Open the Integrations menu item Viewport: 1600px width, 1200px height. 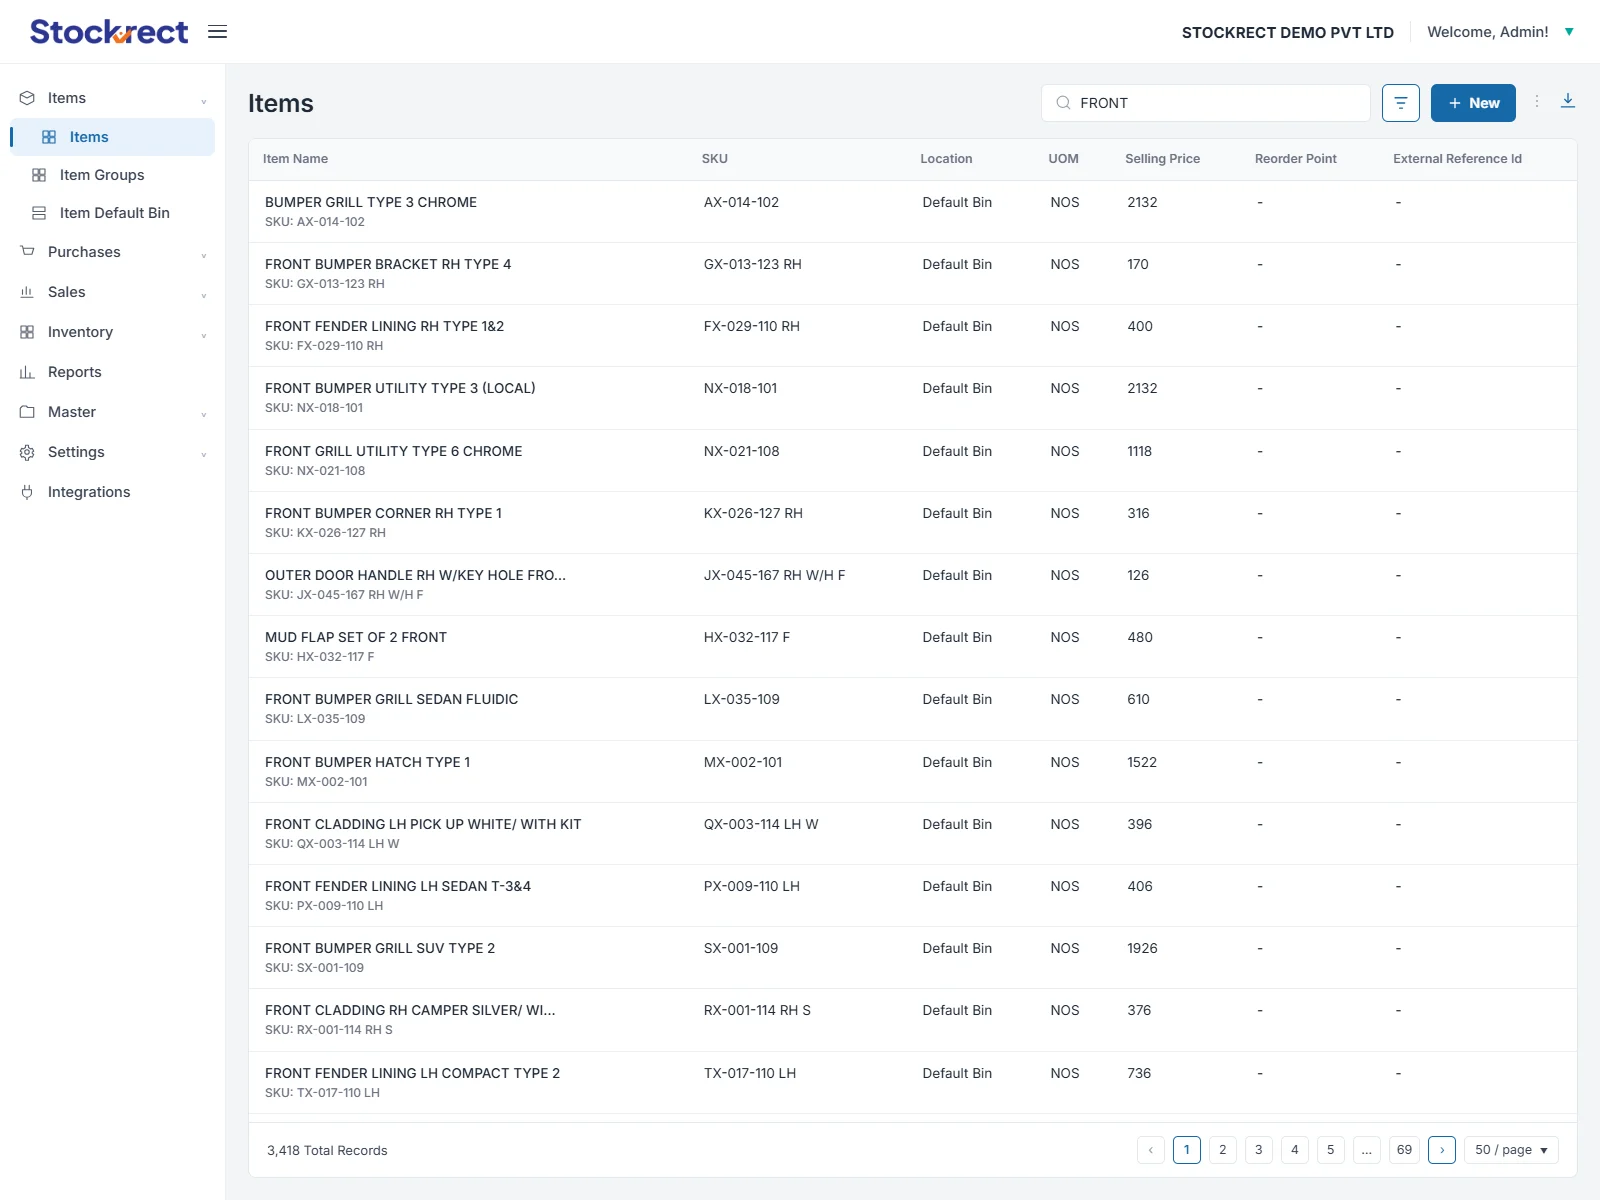89,492
